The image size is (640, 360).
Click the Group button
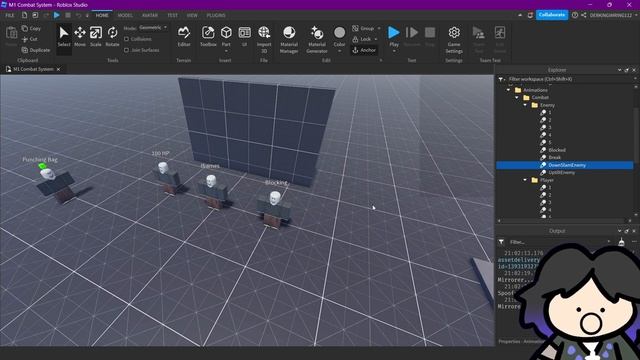coord(363,28)
